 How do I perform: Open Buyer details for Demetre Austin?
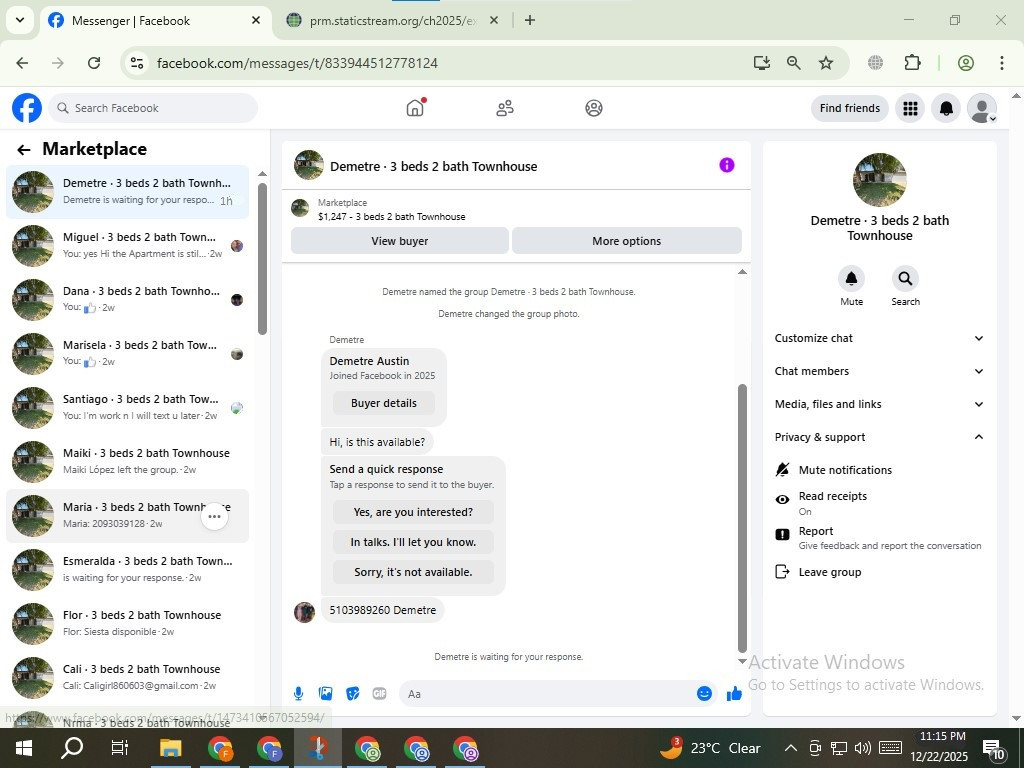click(x=383, y=403)
